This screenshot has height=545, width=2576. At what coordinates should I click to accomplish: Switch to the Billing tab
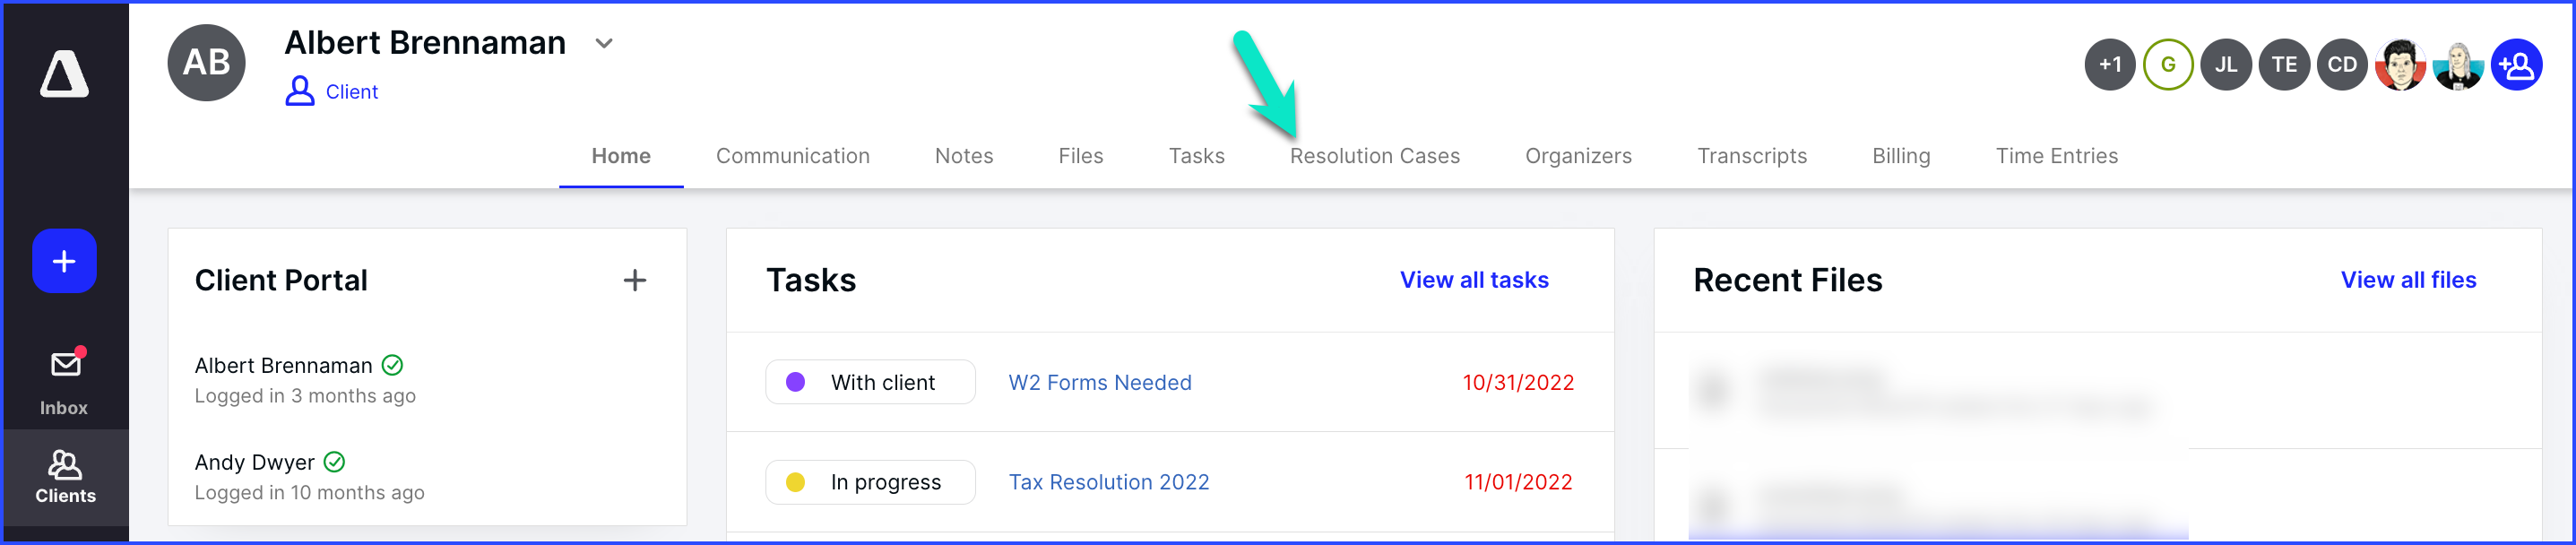pyautogui.click(x=1901, y=156)
